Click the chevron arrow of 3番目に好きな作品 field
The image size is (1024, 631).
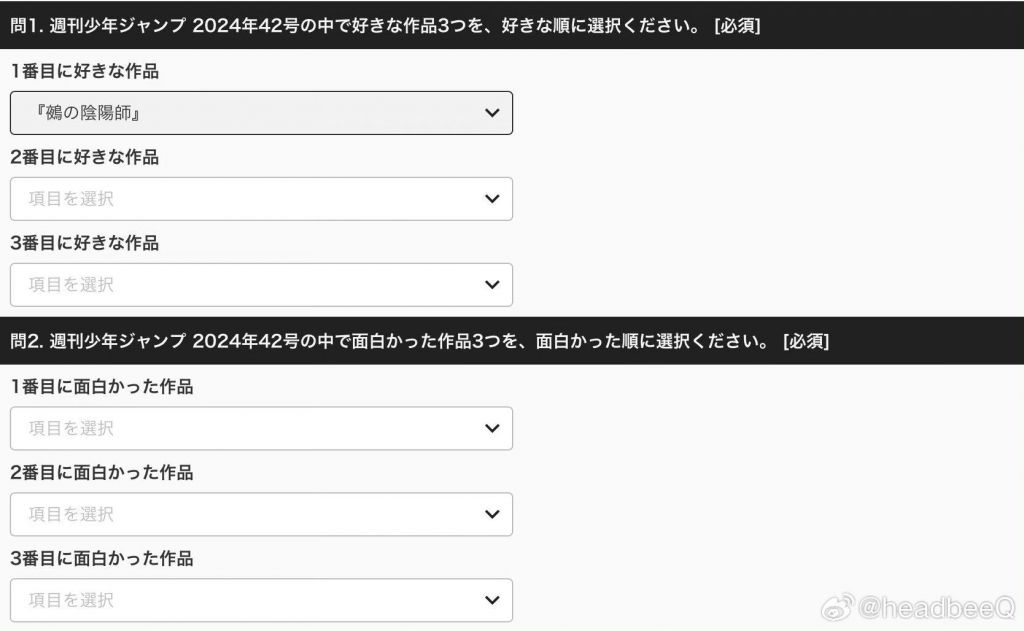pyautogui.click(x=492, y=285)
